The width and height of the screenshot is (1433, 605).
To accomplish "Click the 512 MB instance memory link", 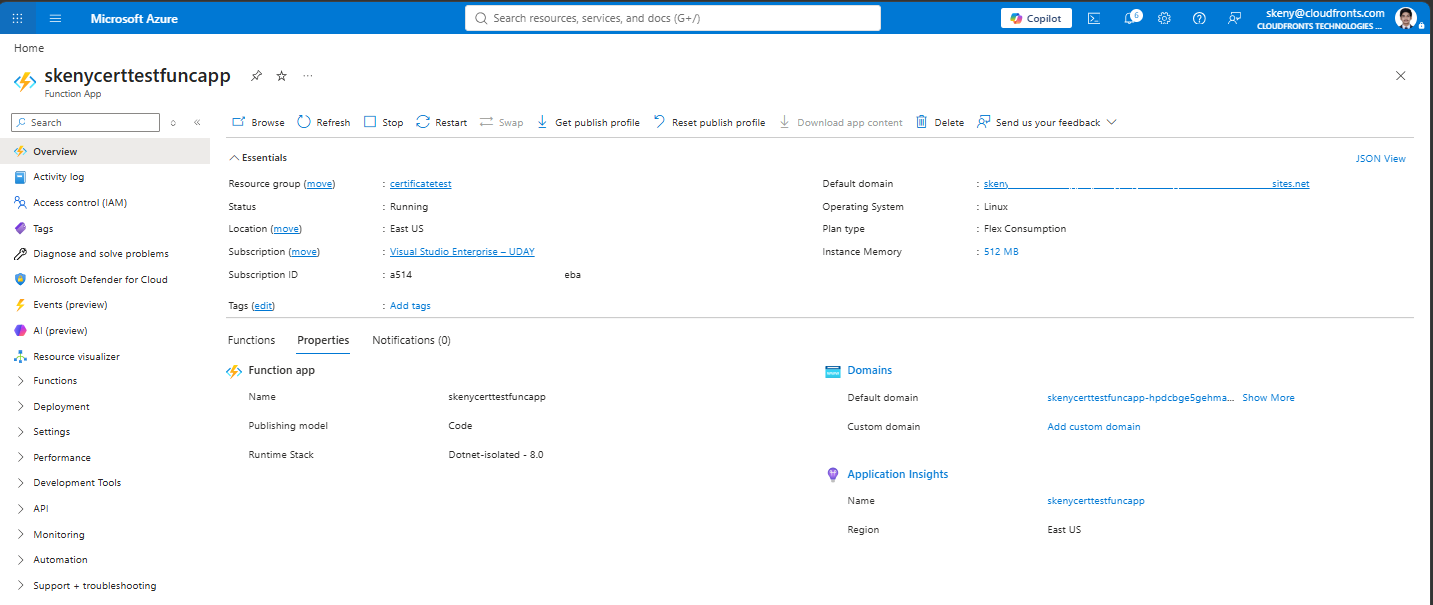I will (1001, 252).
